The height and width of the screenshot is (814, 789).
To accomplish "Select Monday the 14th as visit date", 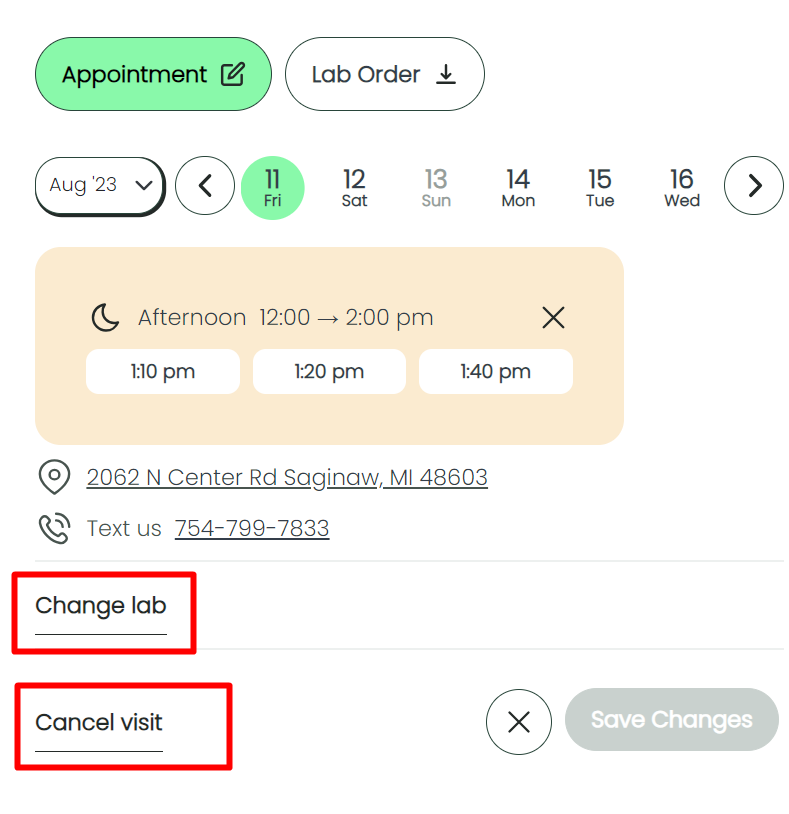I will point(518,187).
